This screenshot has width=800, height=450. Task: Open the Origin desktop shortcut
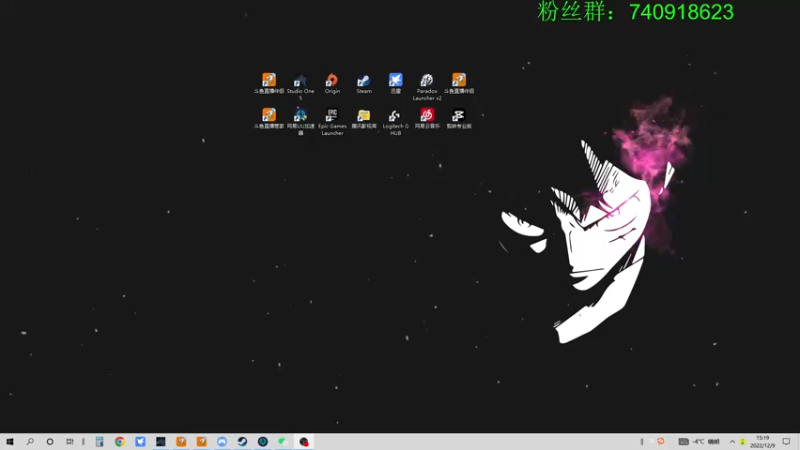pyautogui.click(x=332, y=84)
